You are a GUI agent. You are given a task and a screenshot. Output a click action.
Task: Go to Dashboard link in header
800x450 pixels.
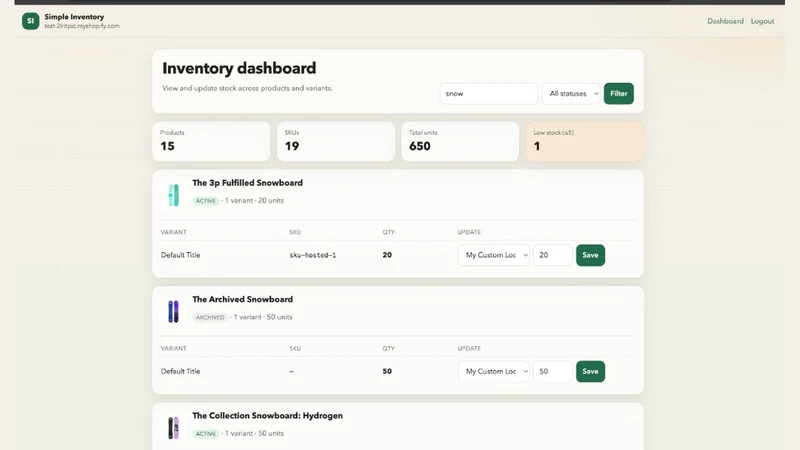click(725, 21)
